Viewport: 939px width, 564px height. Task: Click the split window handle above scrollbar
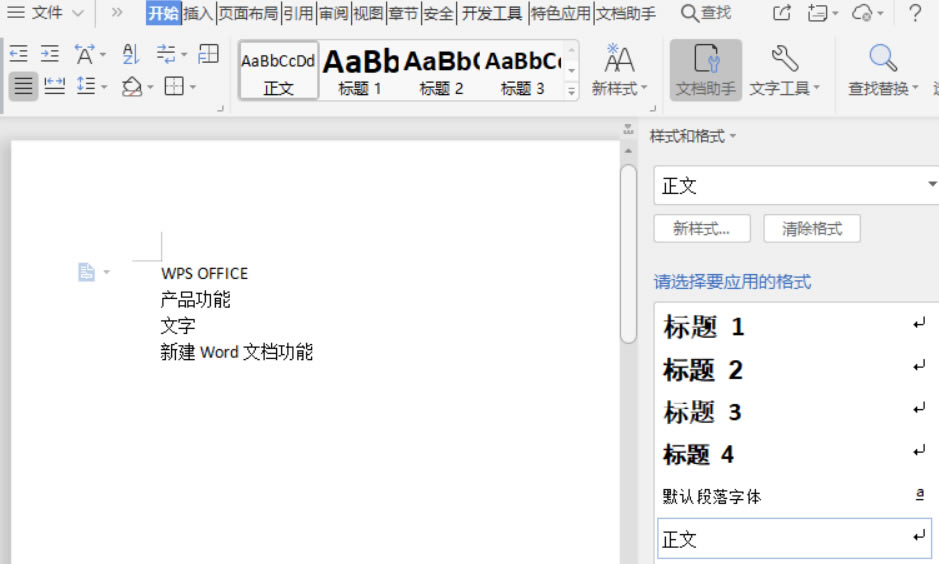click(628, 129)
